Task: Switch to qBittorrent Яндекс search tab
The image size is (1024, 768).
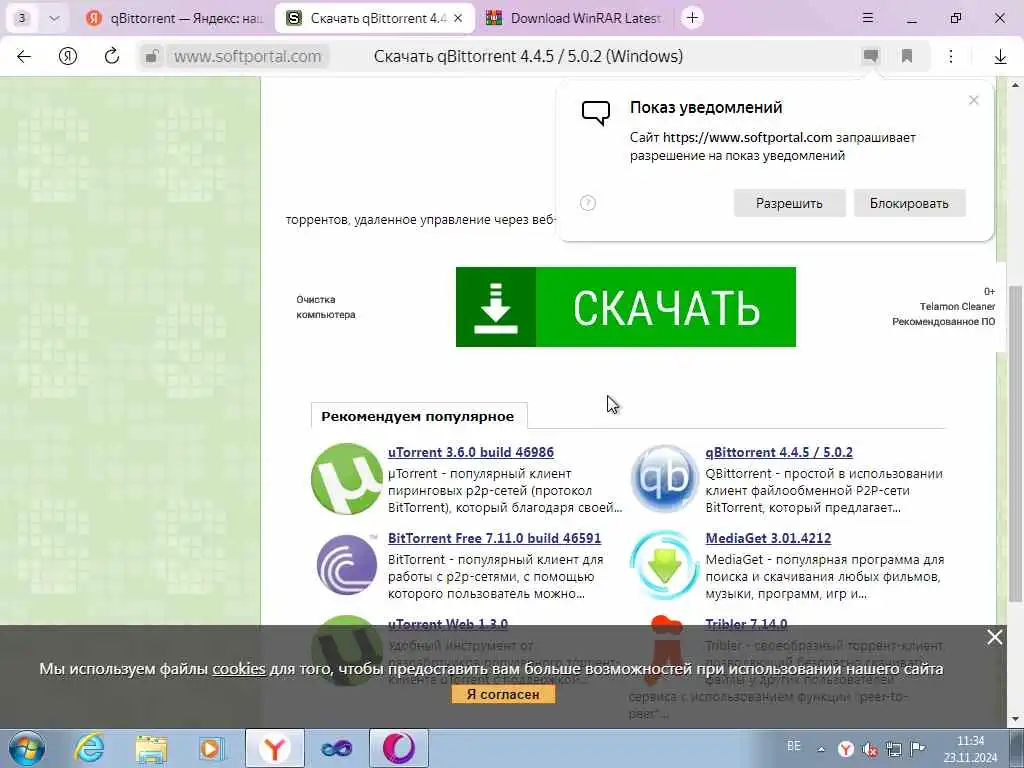Action: 174,18
